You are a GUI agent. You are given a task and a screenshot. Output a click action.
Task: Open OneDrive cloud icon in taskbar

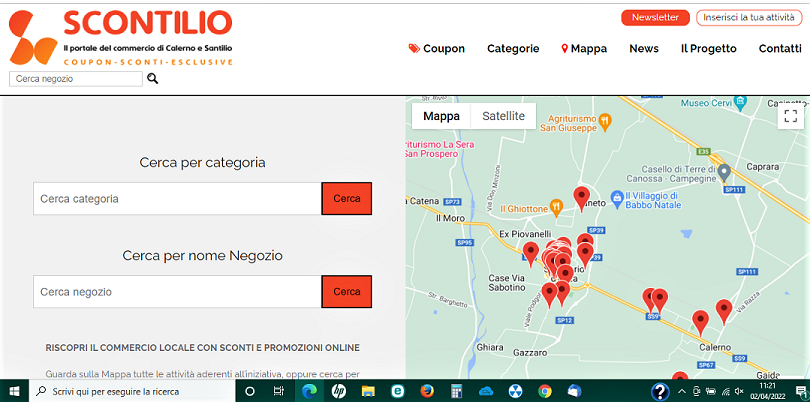pos(486,391)
